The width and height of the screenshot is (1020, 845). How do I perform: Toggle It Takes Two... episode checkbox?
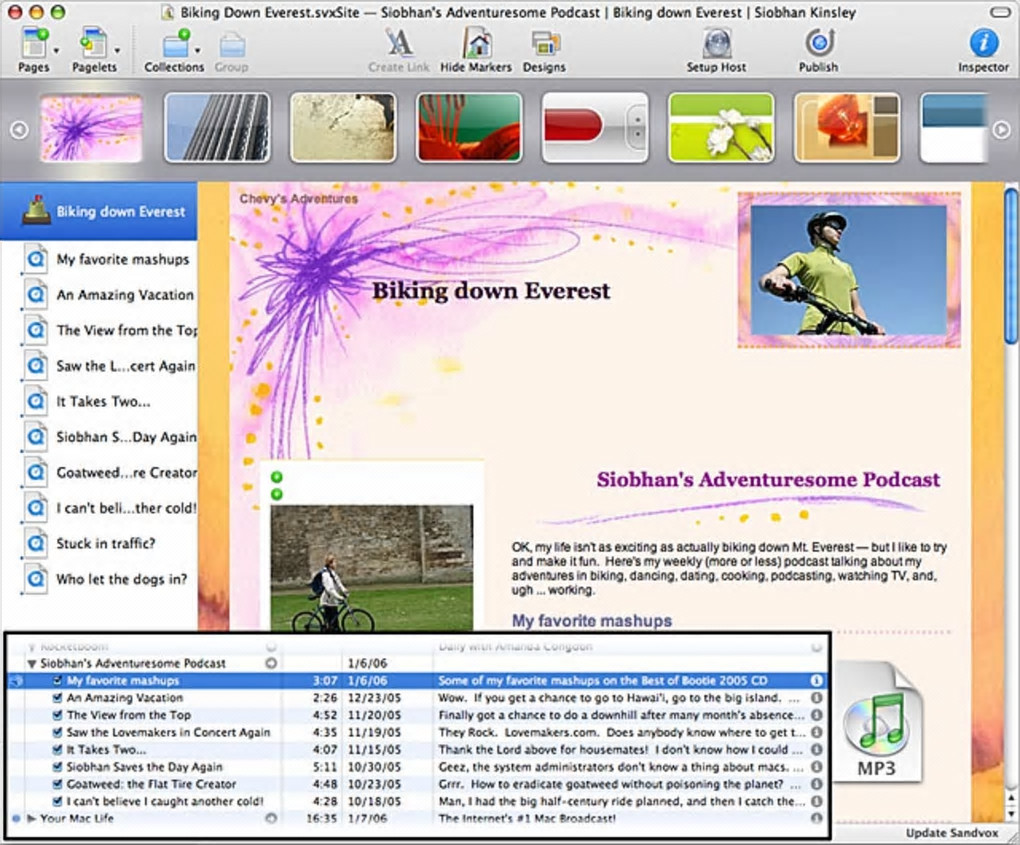[57, 749]
